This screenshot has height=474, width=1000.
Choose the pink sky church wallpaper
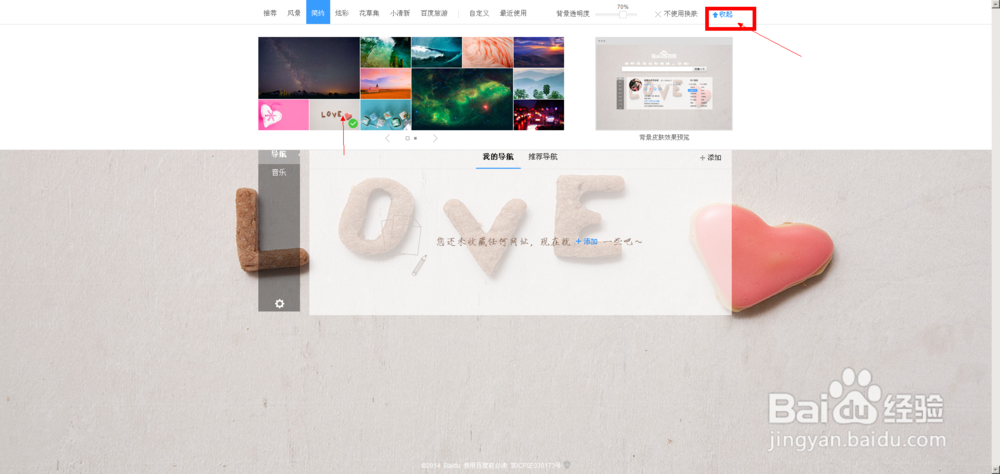(385, 84)
